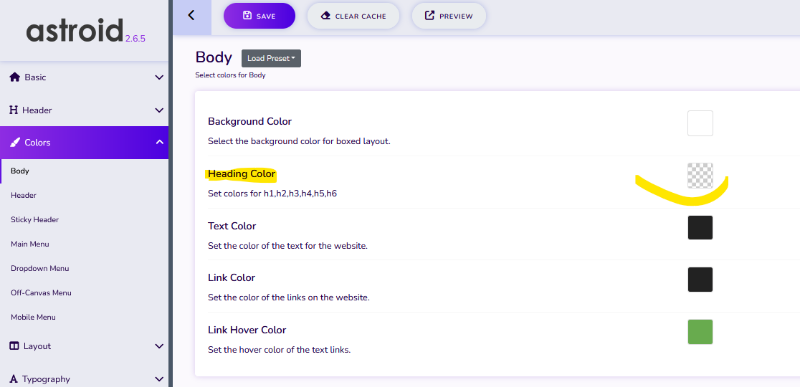The image size is (800, 387).
Task: Click the Heading Color label
Action: (241, 174)
